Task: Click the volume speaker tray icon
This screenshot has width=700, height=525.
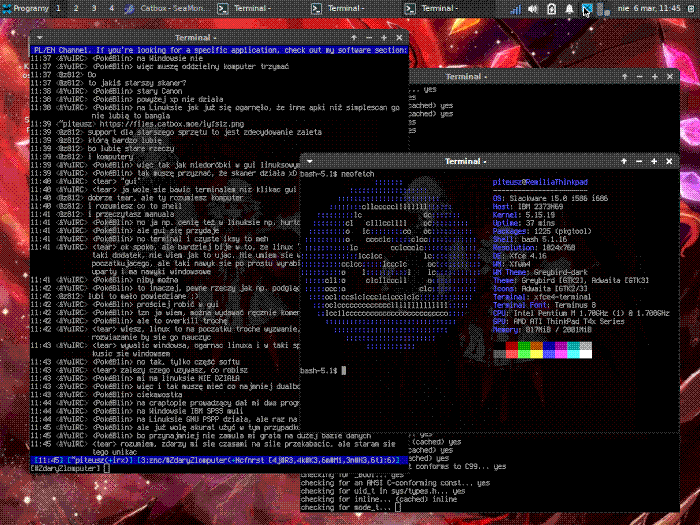Action: [533, 8]
